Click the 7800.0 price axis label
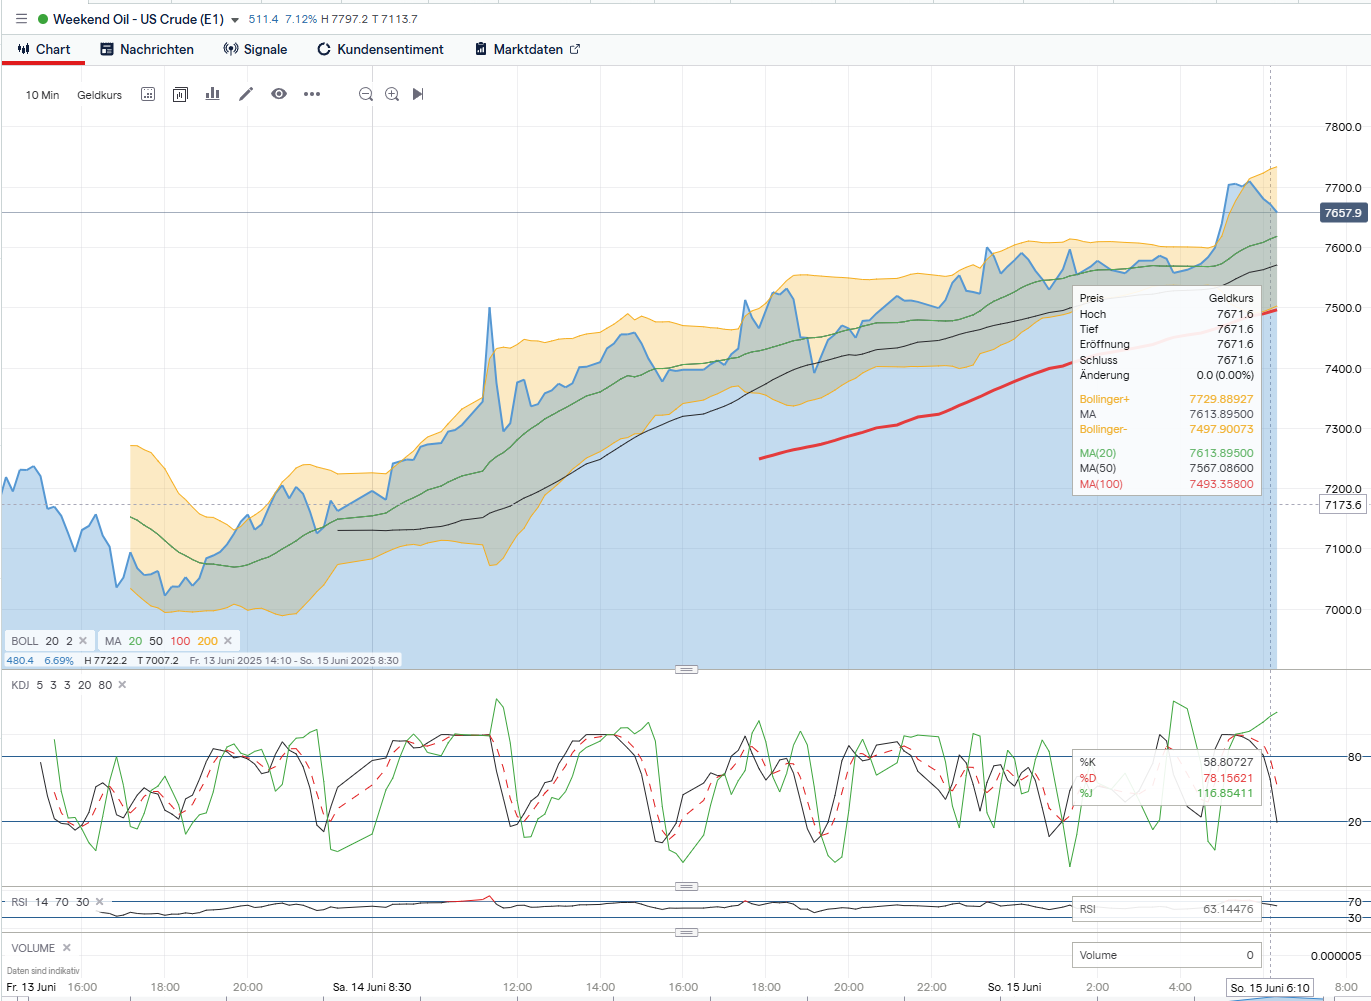Image resolution: width=1371 pixels, height=1001 pixels. point(1343,127)
